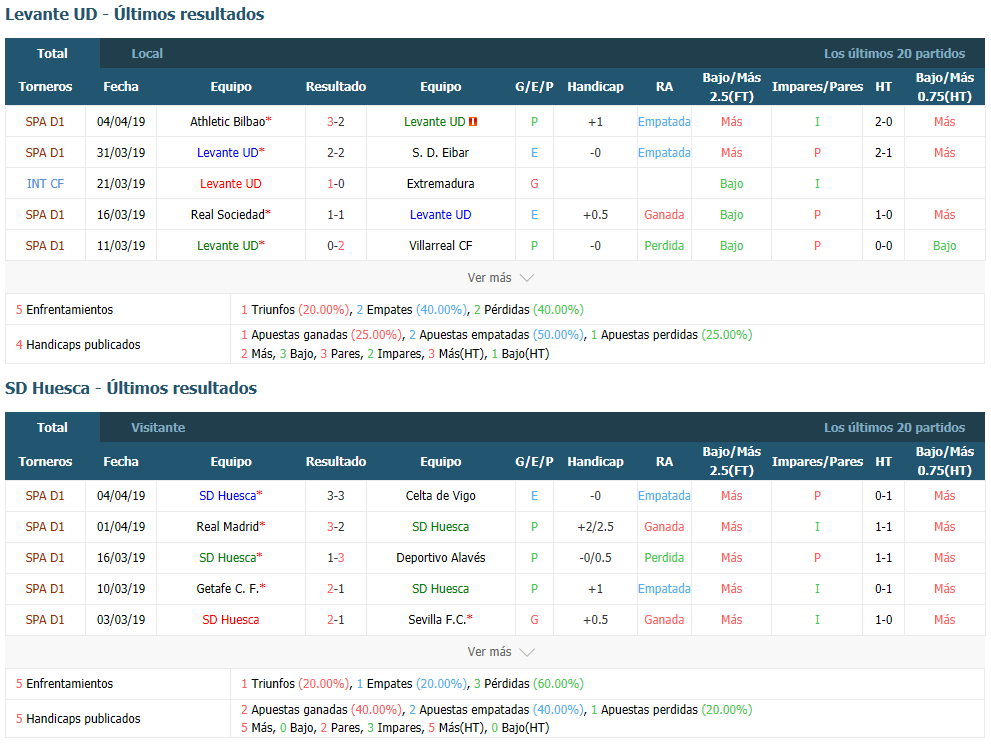Click '2 Empates (40.00%)' in Levante summary
The image size is (991, 746).
pos(411,310)
